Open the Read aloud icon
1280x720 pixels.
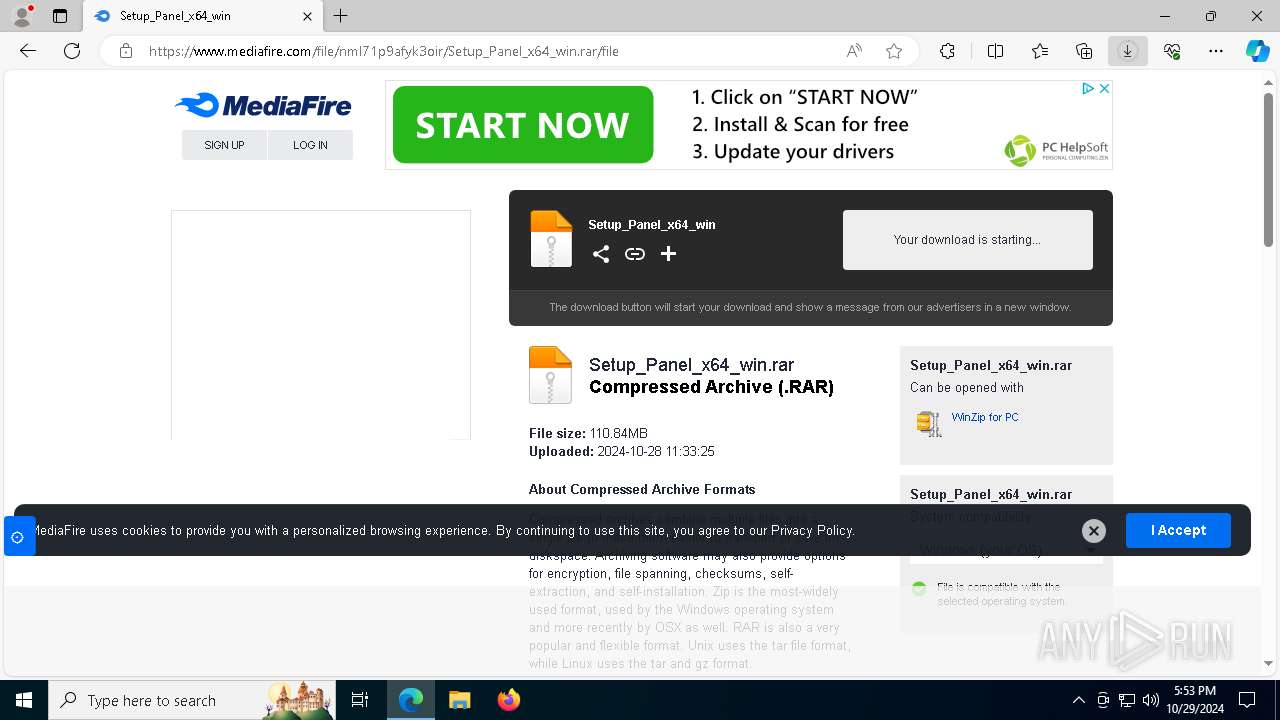pos(854,51)
